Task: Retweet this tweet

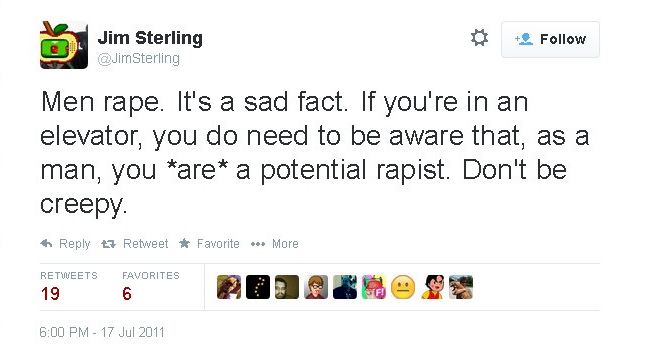Action: [x=135, y=244]
